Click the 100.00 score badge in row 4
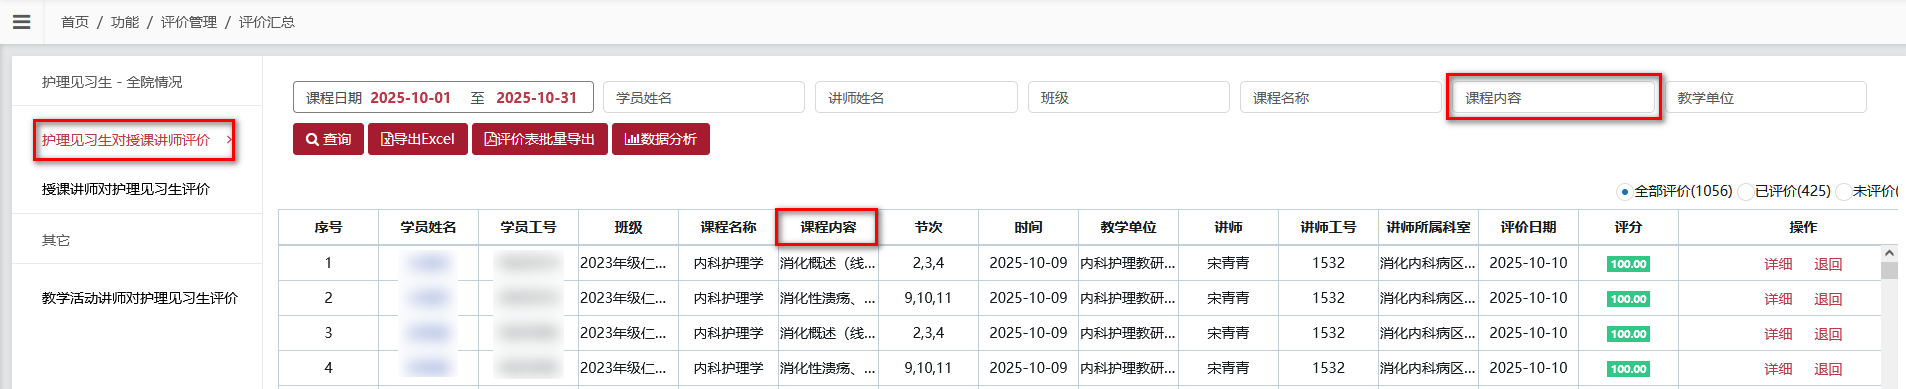Screen dimensions: 1906x389 (1628, 369)
